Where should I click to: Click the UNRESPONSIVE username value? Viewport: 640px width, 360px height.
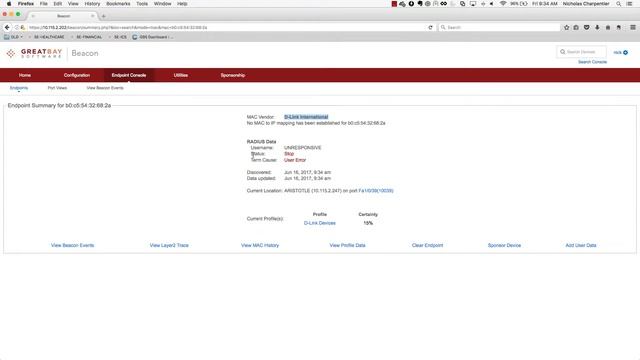pyautogui.click(x=302, y=148)
